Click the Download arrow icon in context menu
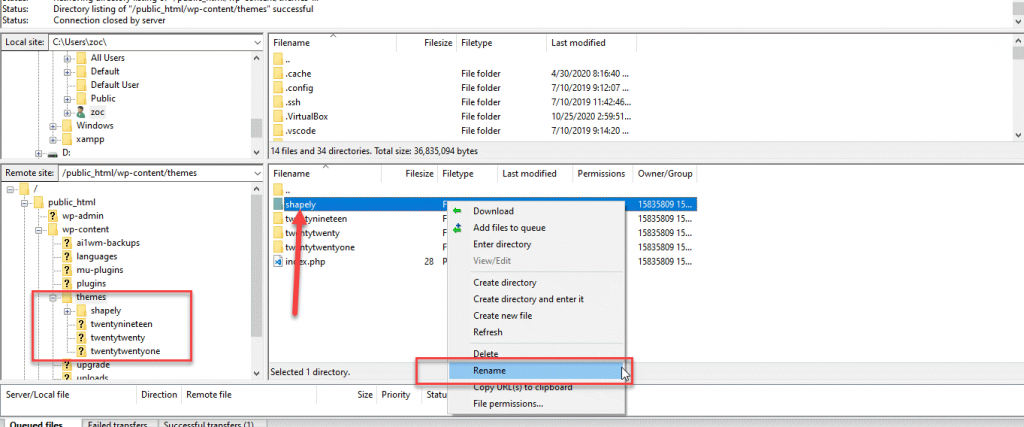 click(457, 211)
